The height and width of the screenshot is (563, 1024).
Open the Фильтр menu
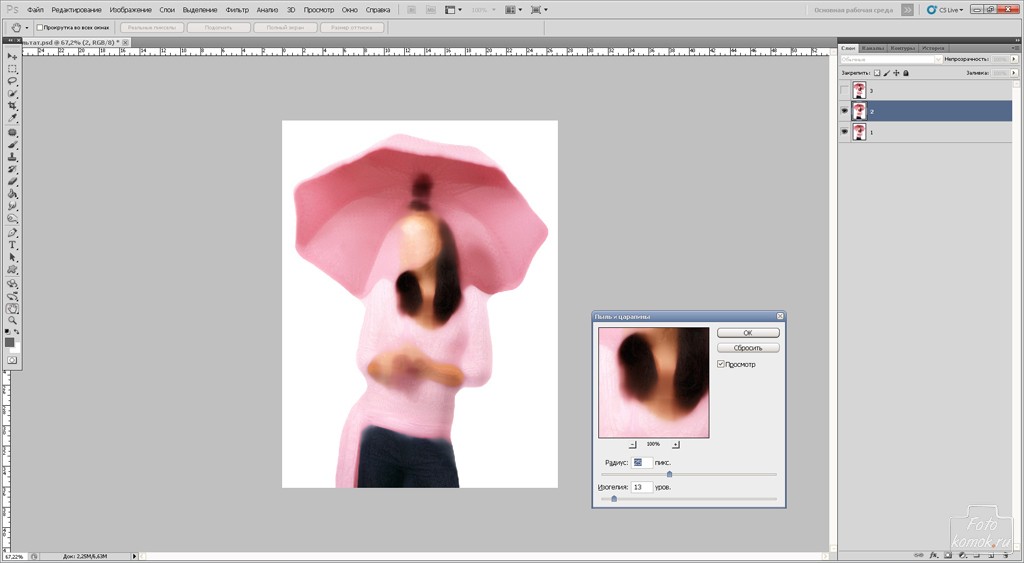point(237,10)
